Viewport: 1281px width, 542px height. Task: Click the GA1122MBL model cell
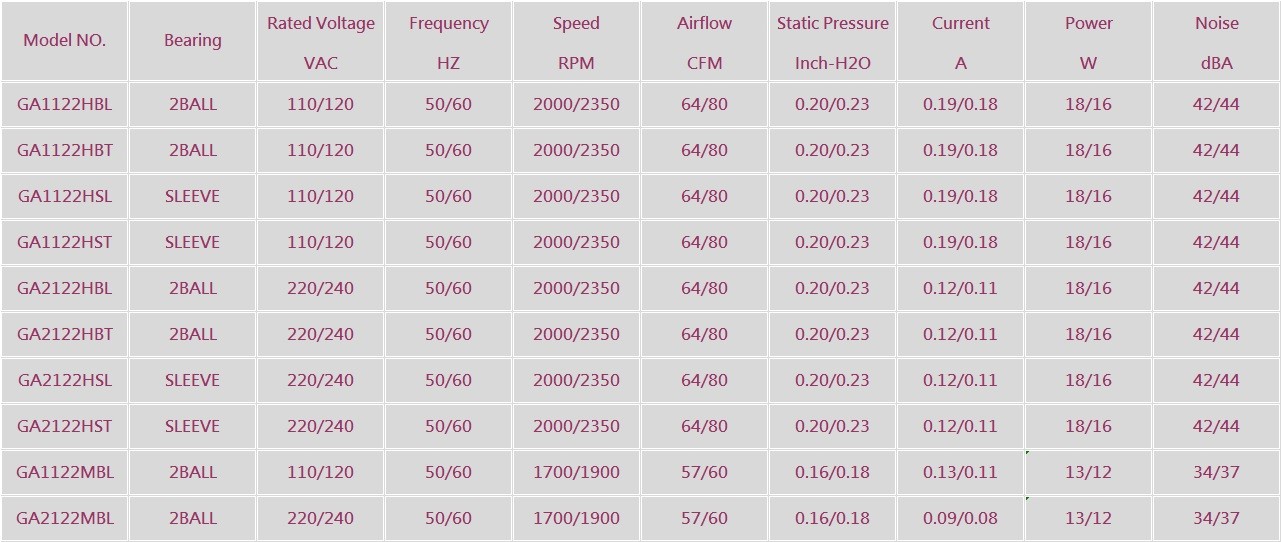tap(65, 472)
